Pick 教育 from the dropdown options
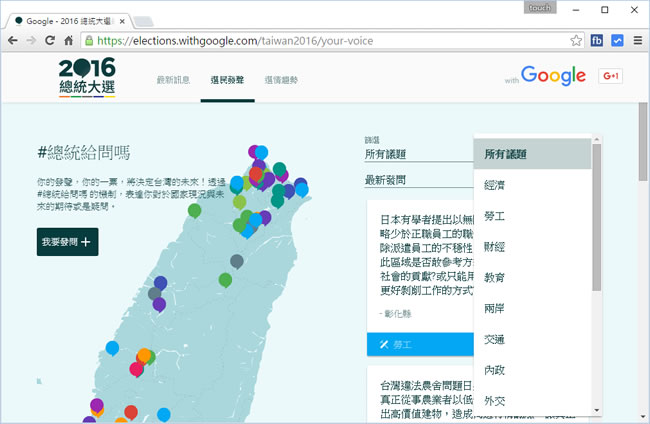 495,277
